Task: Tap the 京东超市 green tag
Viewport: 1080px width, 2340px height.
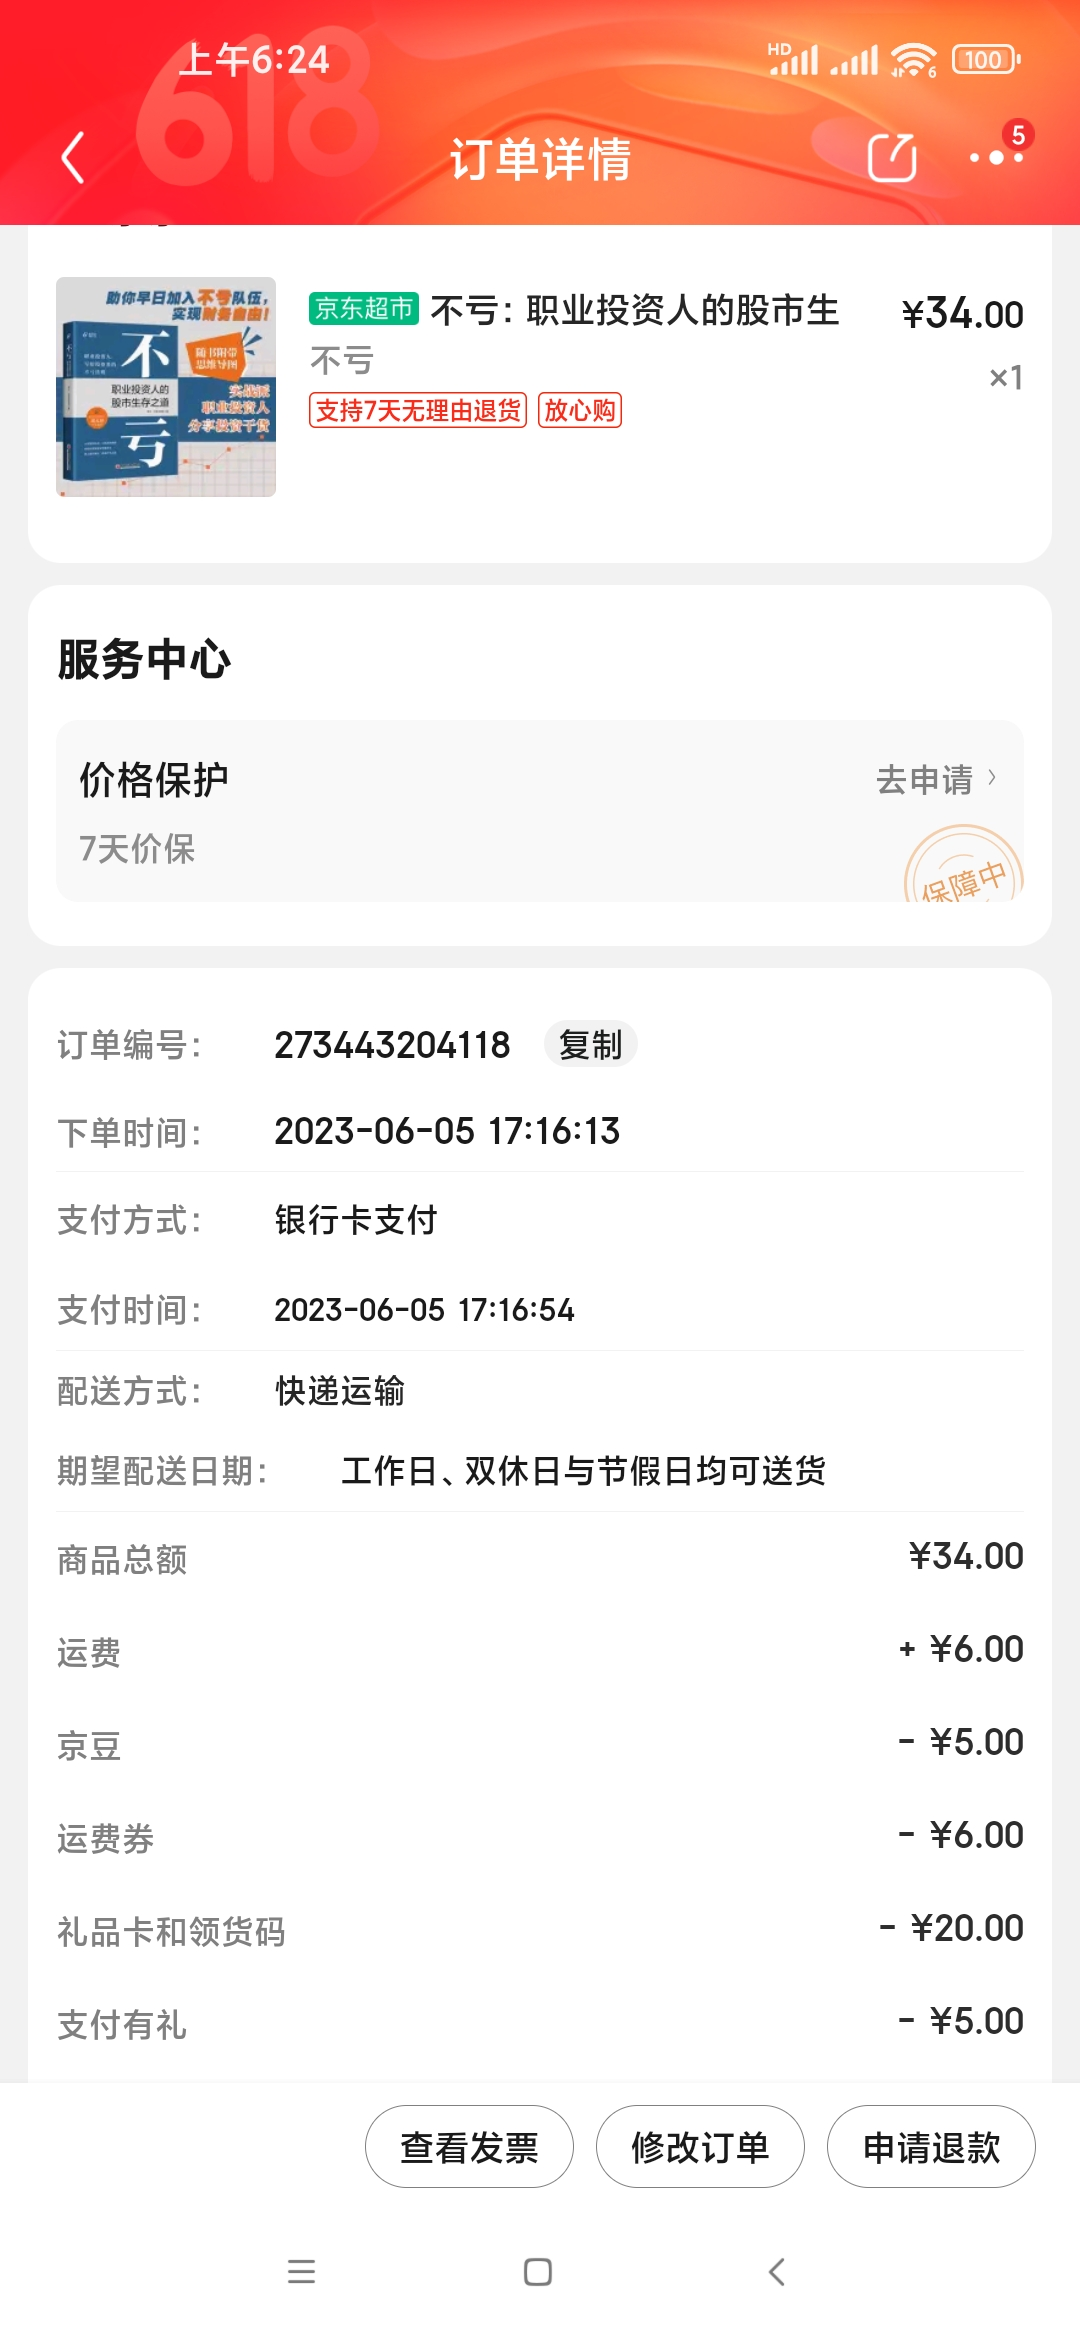Action: [363, 309]
